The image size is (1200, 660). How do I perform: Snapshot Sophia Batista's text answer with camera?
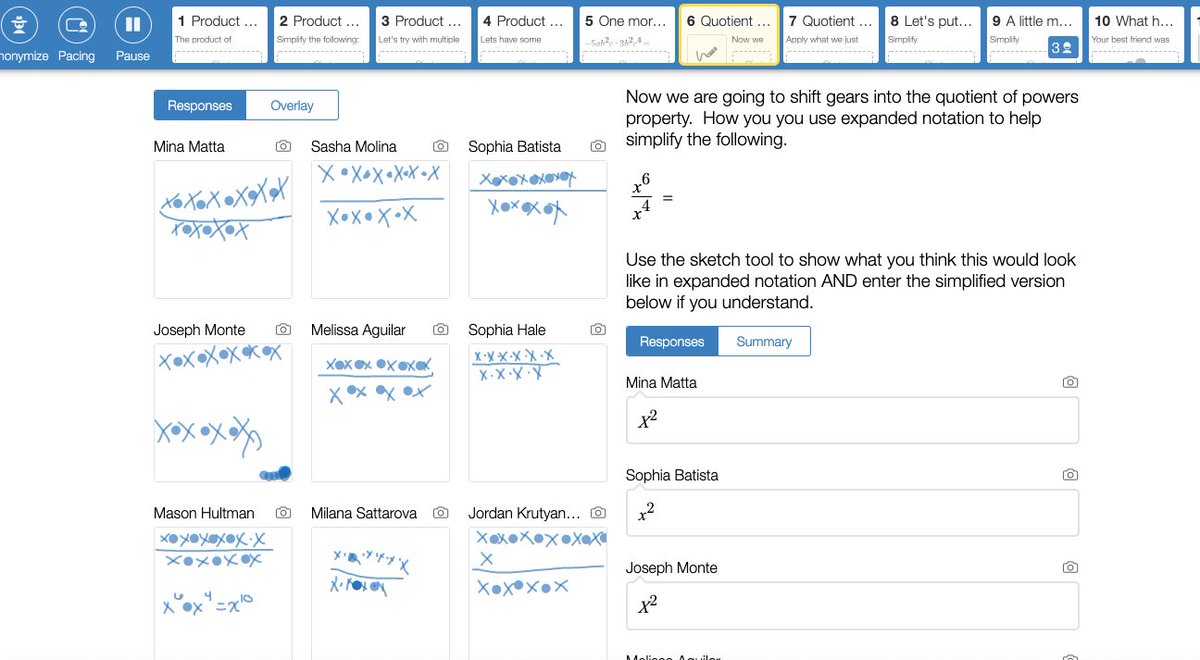pyautogui.click(x=1070, y=474)
